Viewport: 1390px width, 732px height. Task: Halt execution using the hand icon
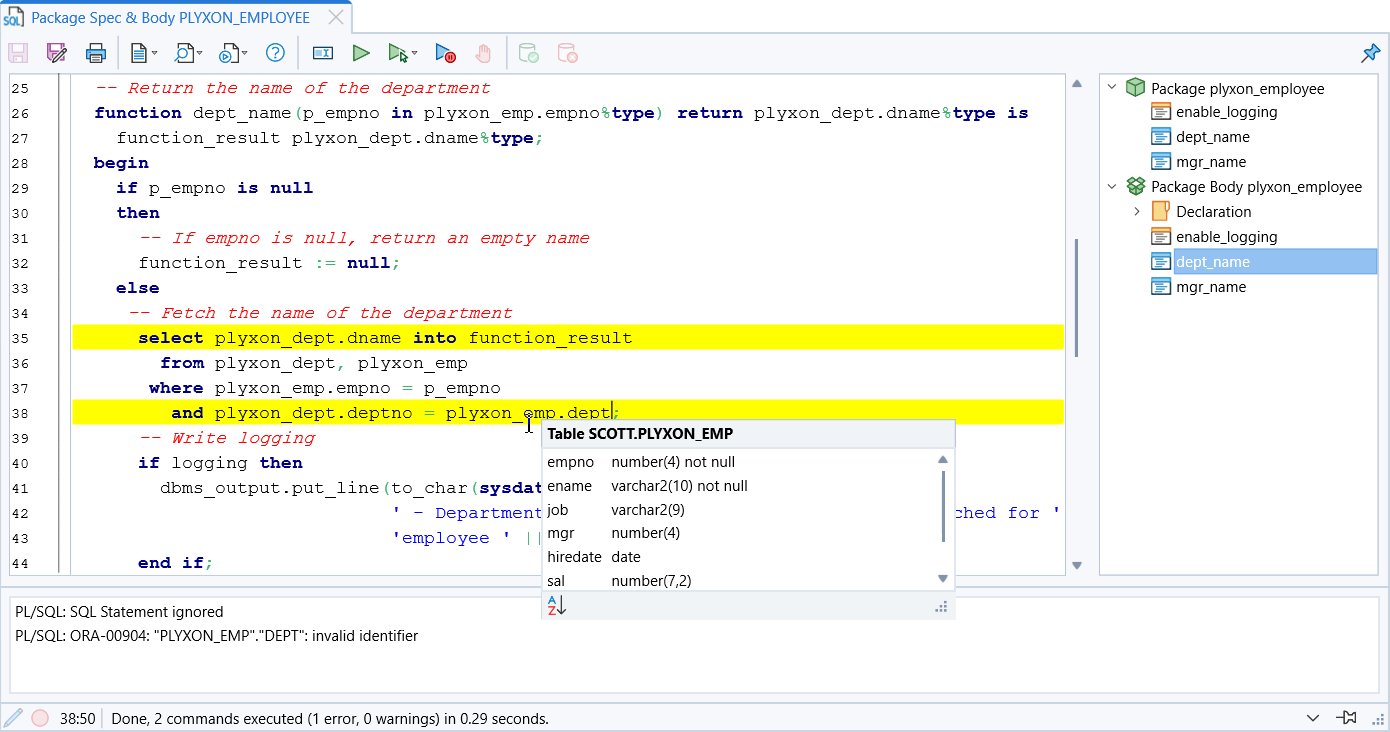click(484, 53)
